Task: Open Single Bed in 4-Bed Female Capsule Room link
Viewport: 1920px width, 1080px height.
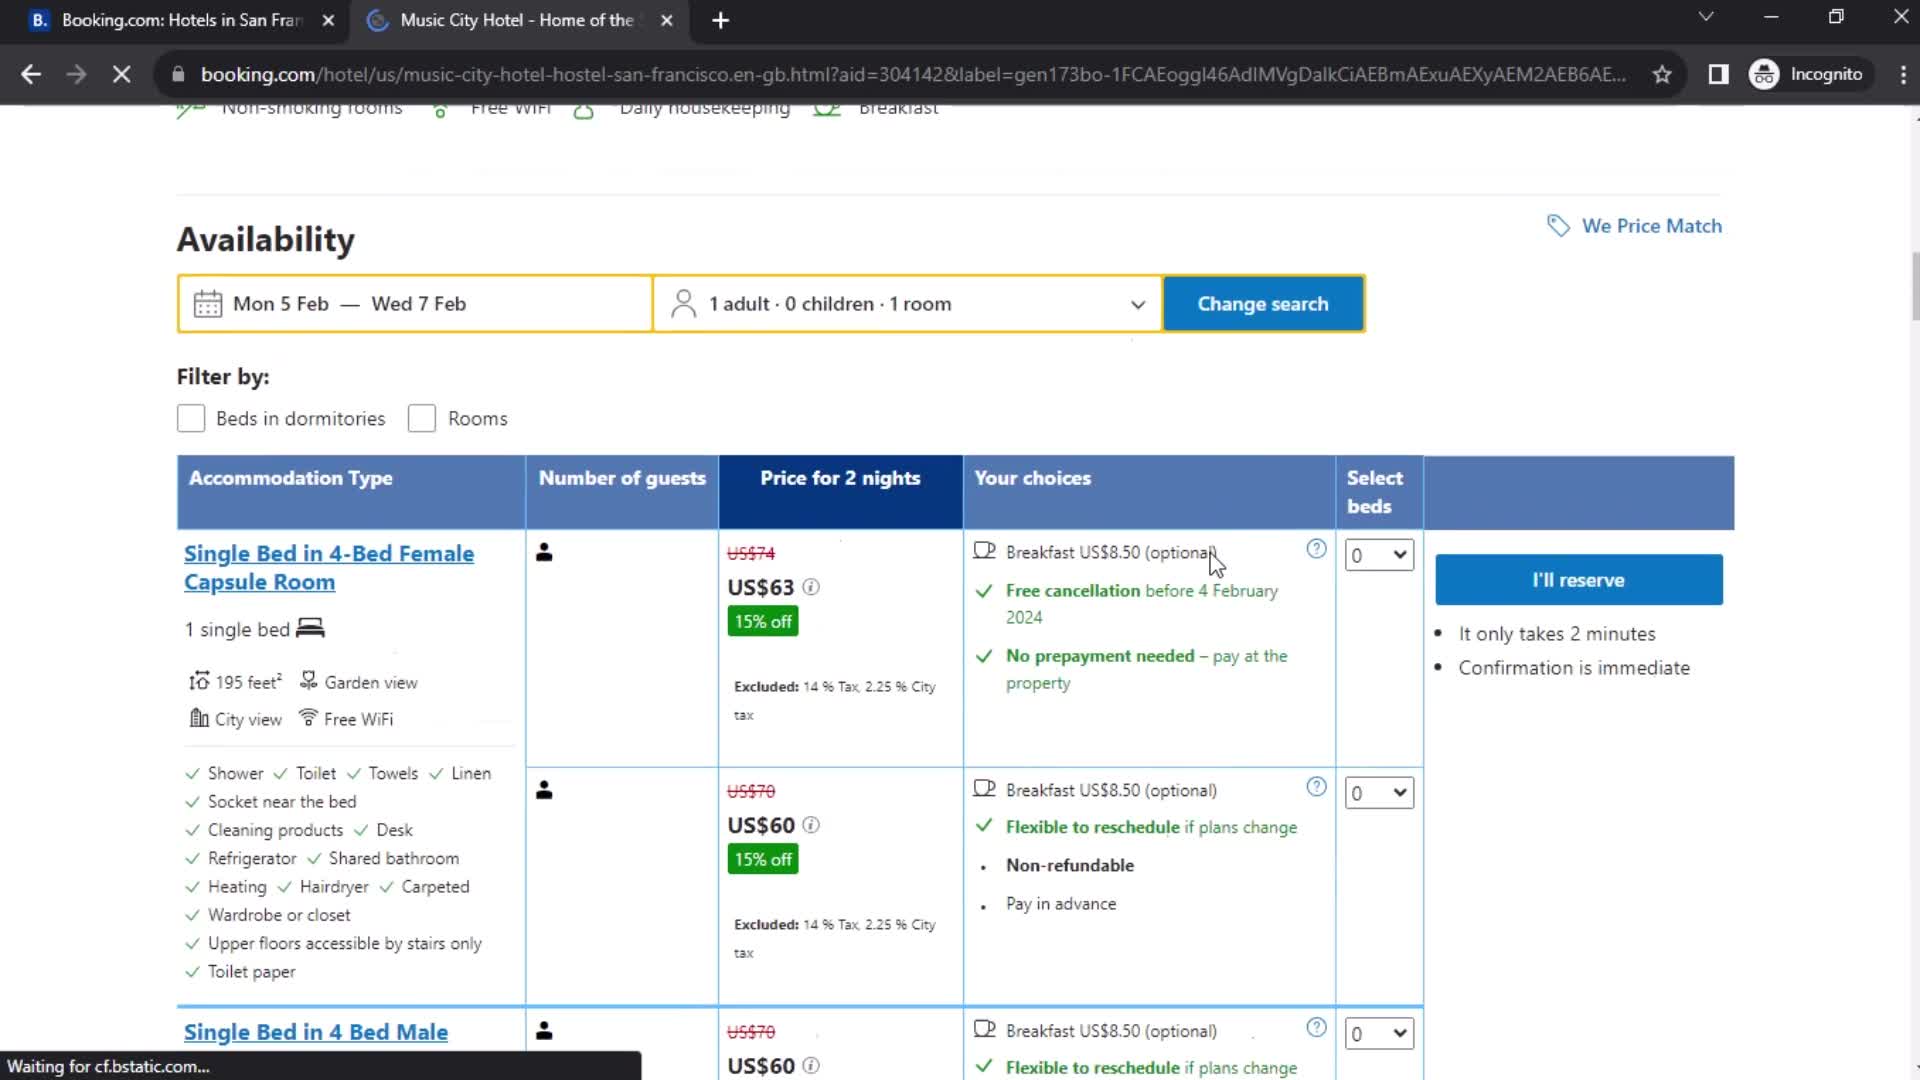Action: pos(328,567)
